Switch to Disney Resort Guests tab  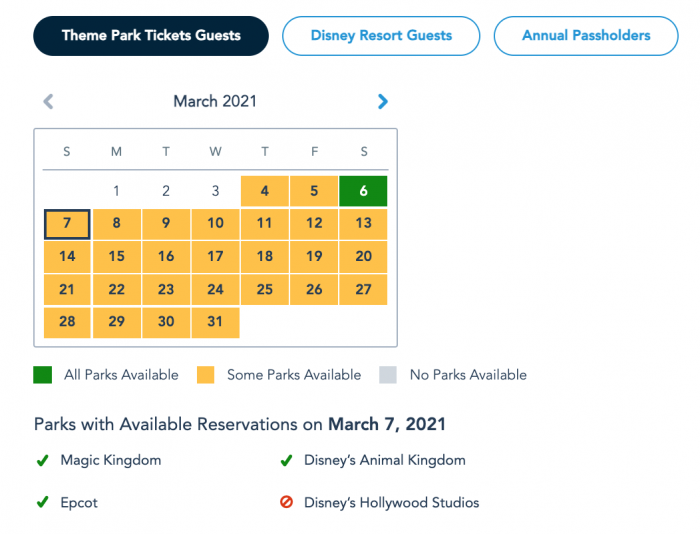(381, 36)
